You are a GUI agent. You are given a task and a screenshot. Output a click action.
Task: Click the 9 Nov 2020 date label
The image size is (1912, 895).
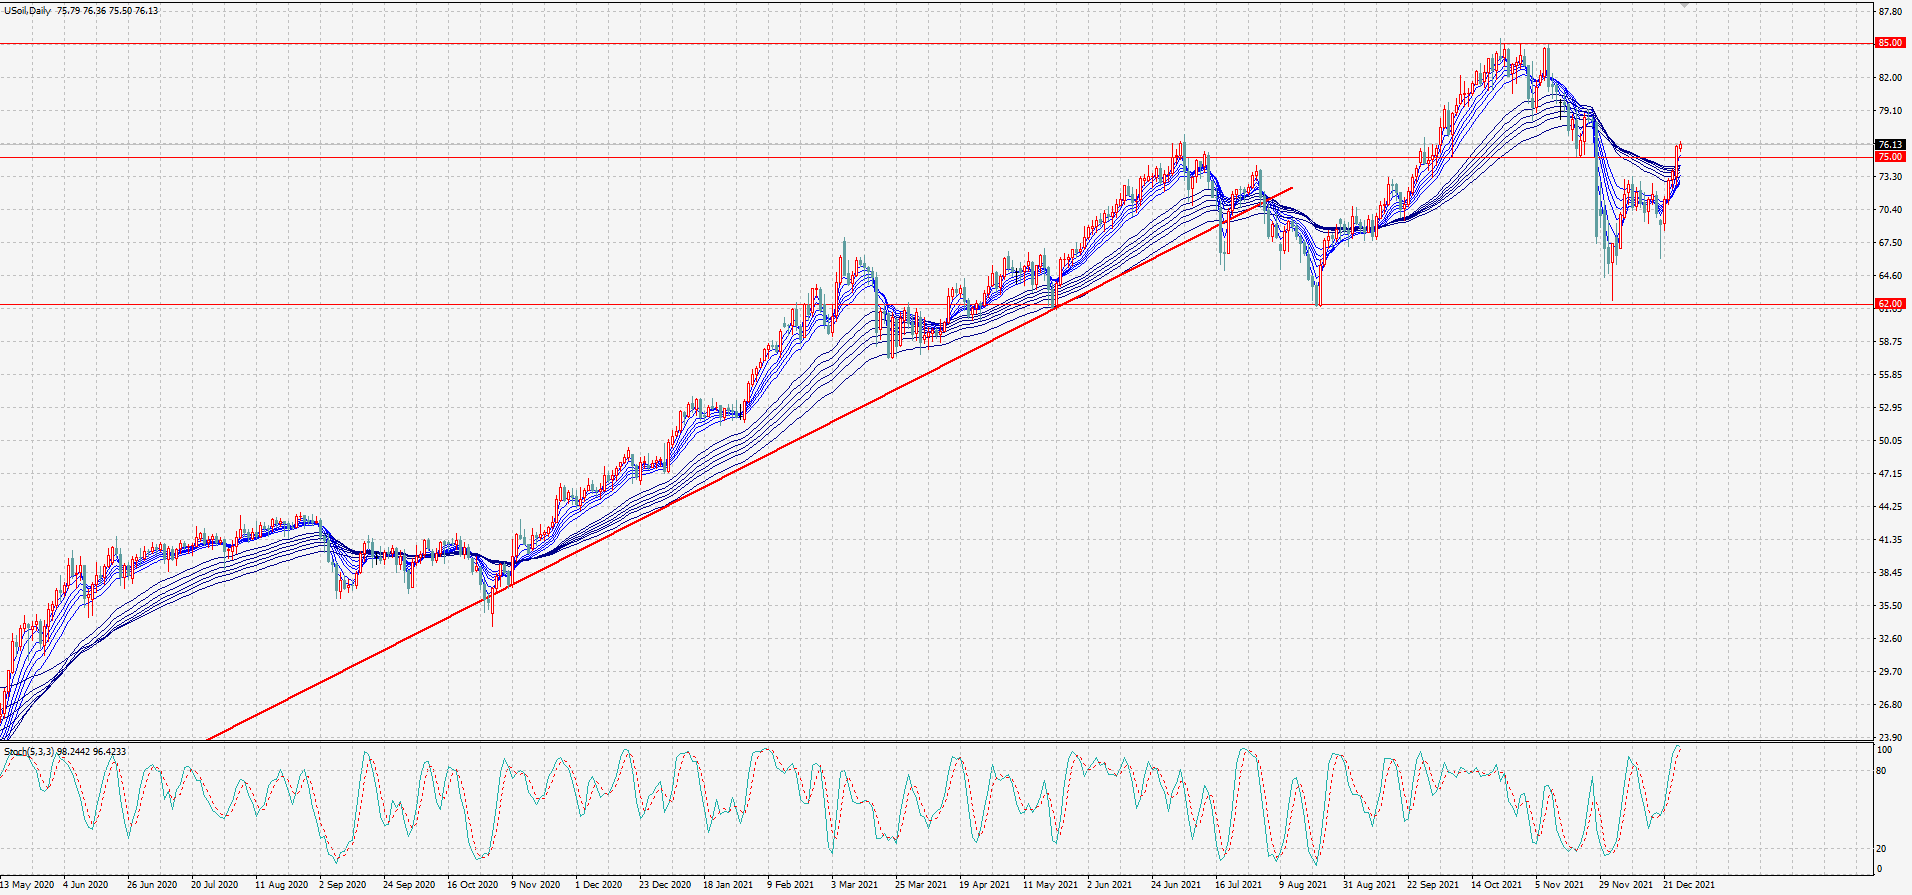[x=536, y=885]
